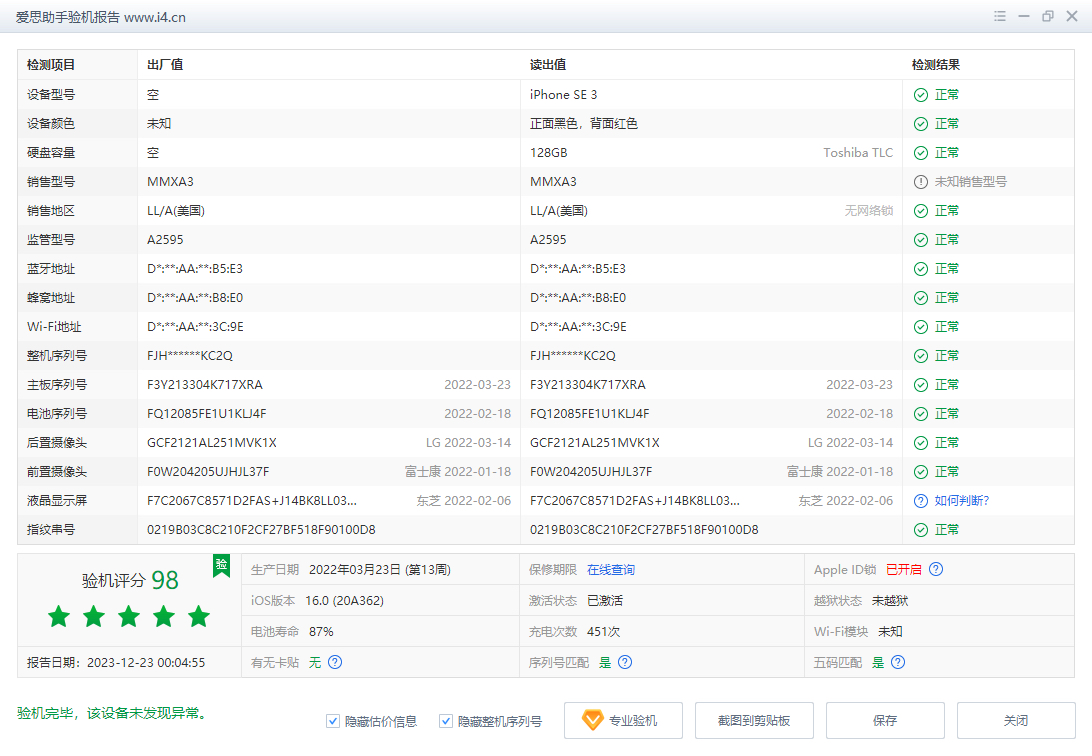
Task: Disable the 隐藏整机序列号 checkbox
Action: point(446,720)
